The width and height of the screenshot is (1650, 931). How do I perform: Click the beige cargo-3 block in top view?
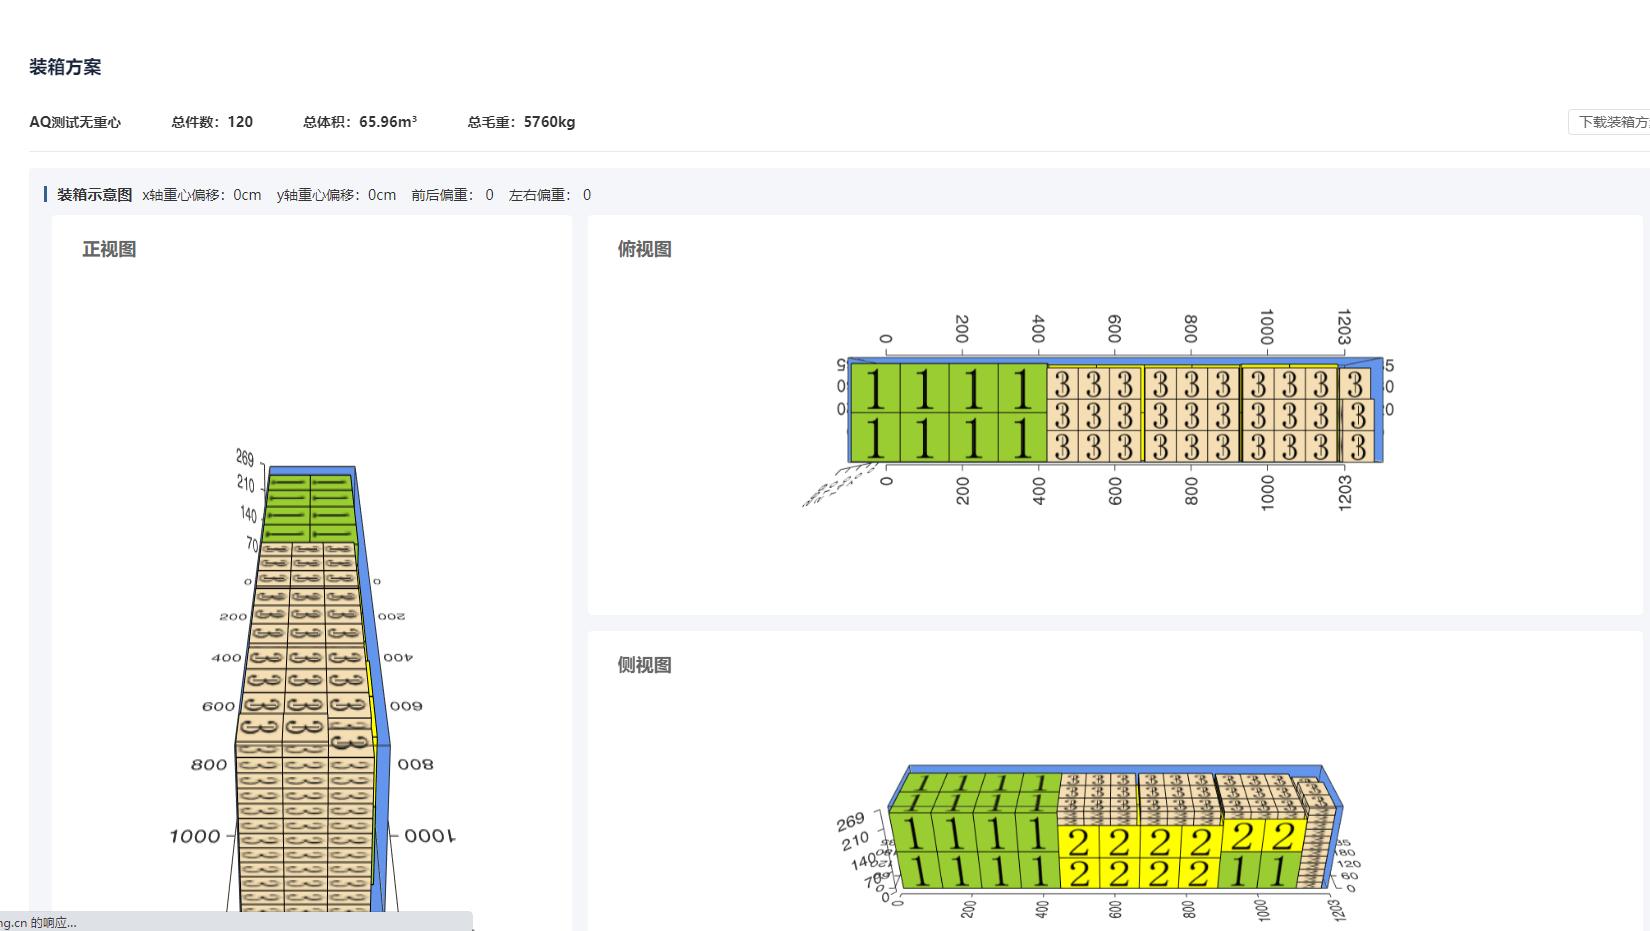coord(1190,414)
